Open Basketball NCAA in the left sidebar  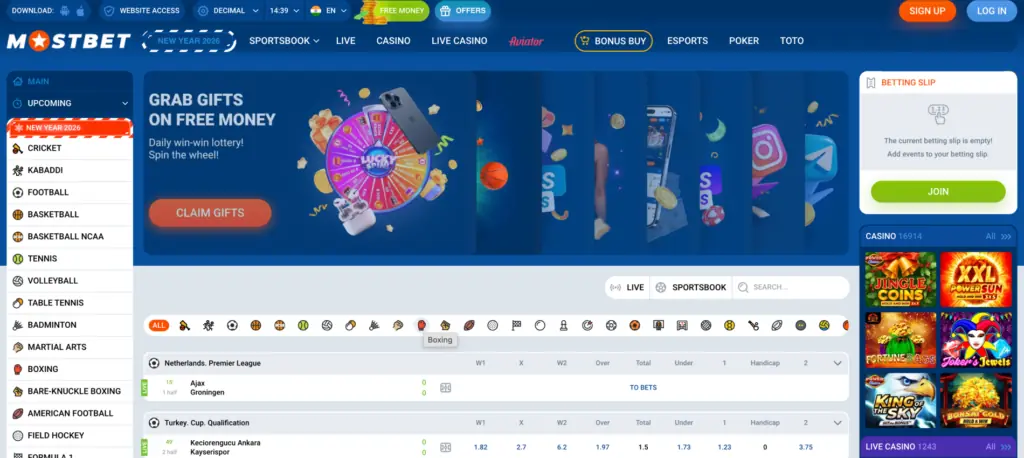(70, 237)
